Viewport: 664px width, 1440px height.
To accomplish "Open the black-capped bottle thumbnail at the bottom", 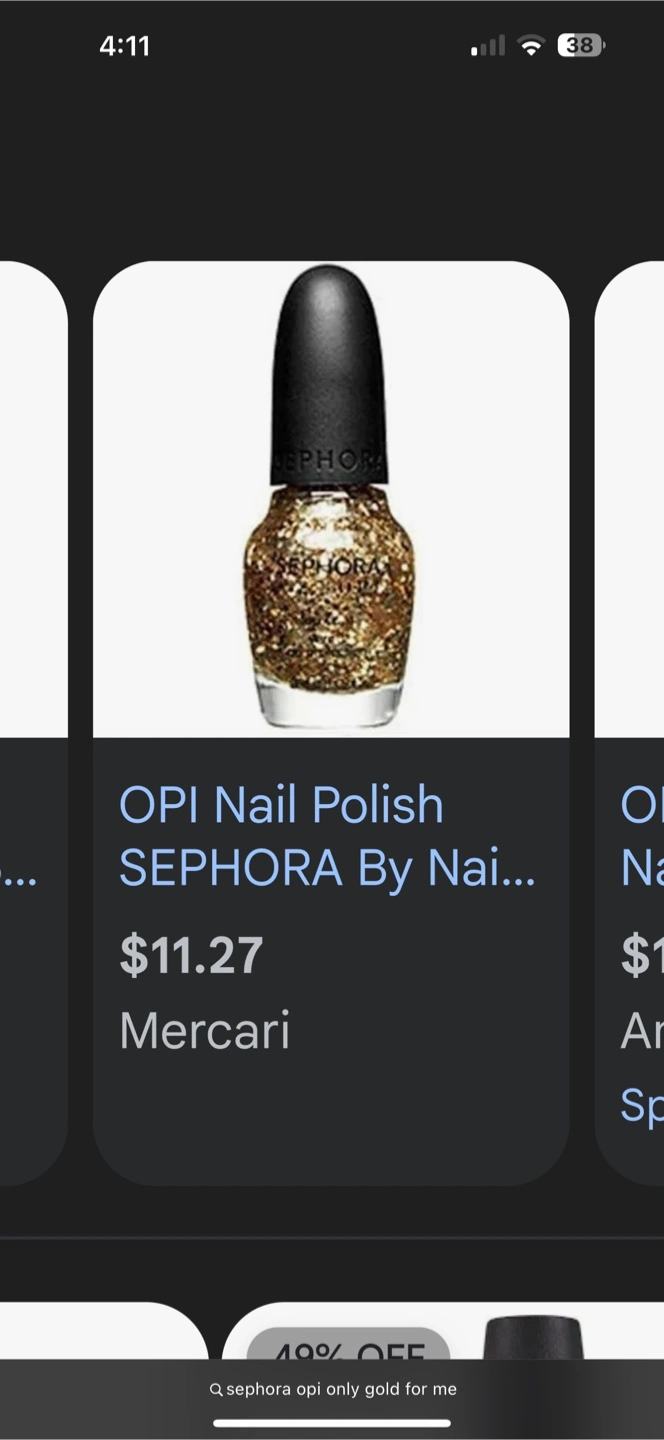I will point(532,1338).
